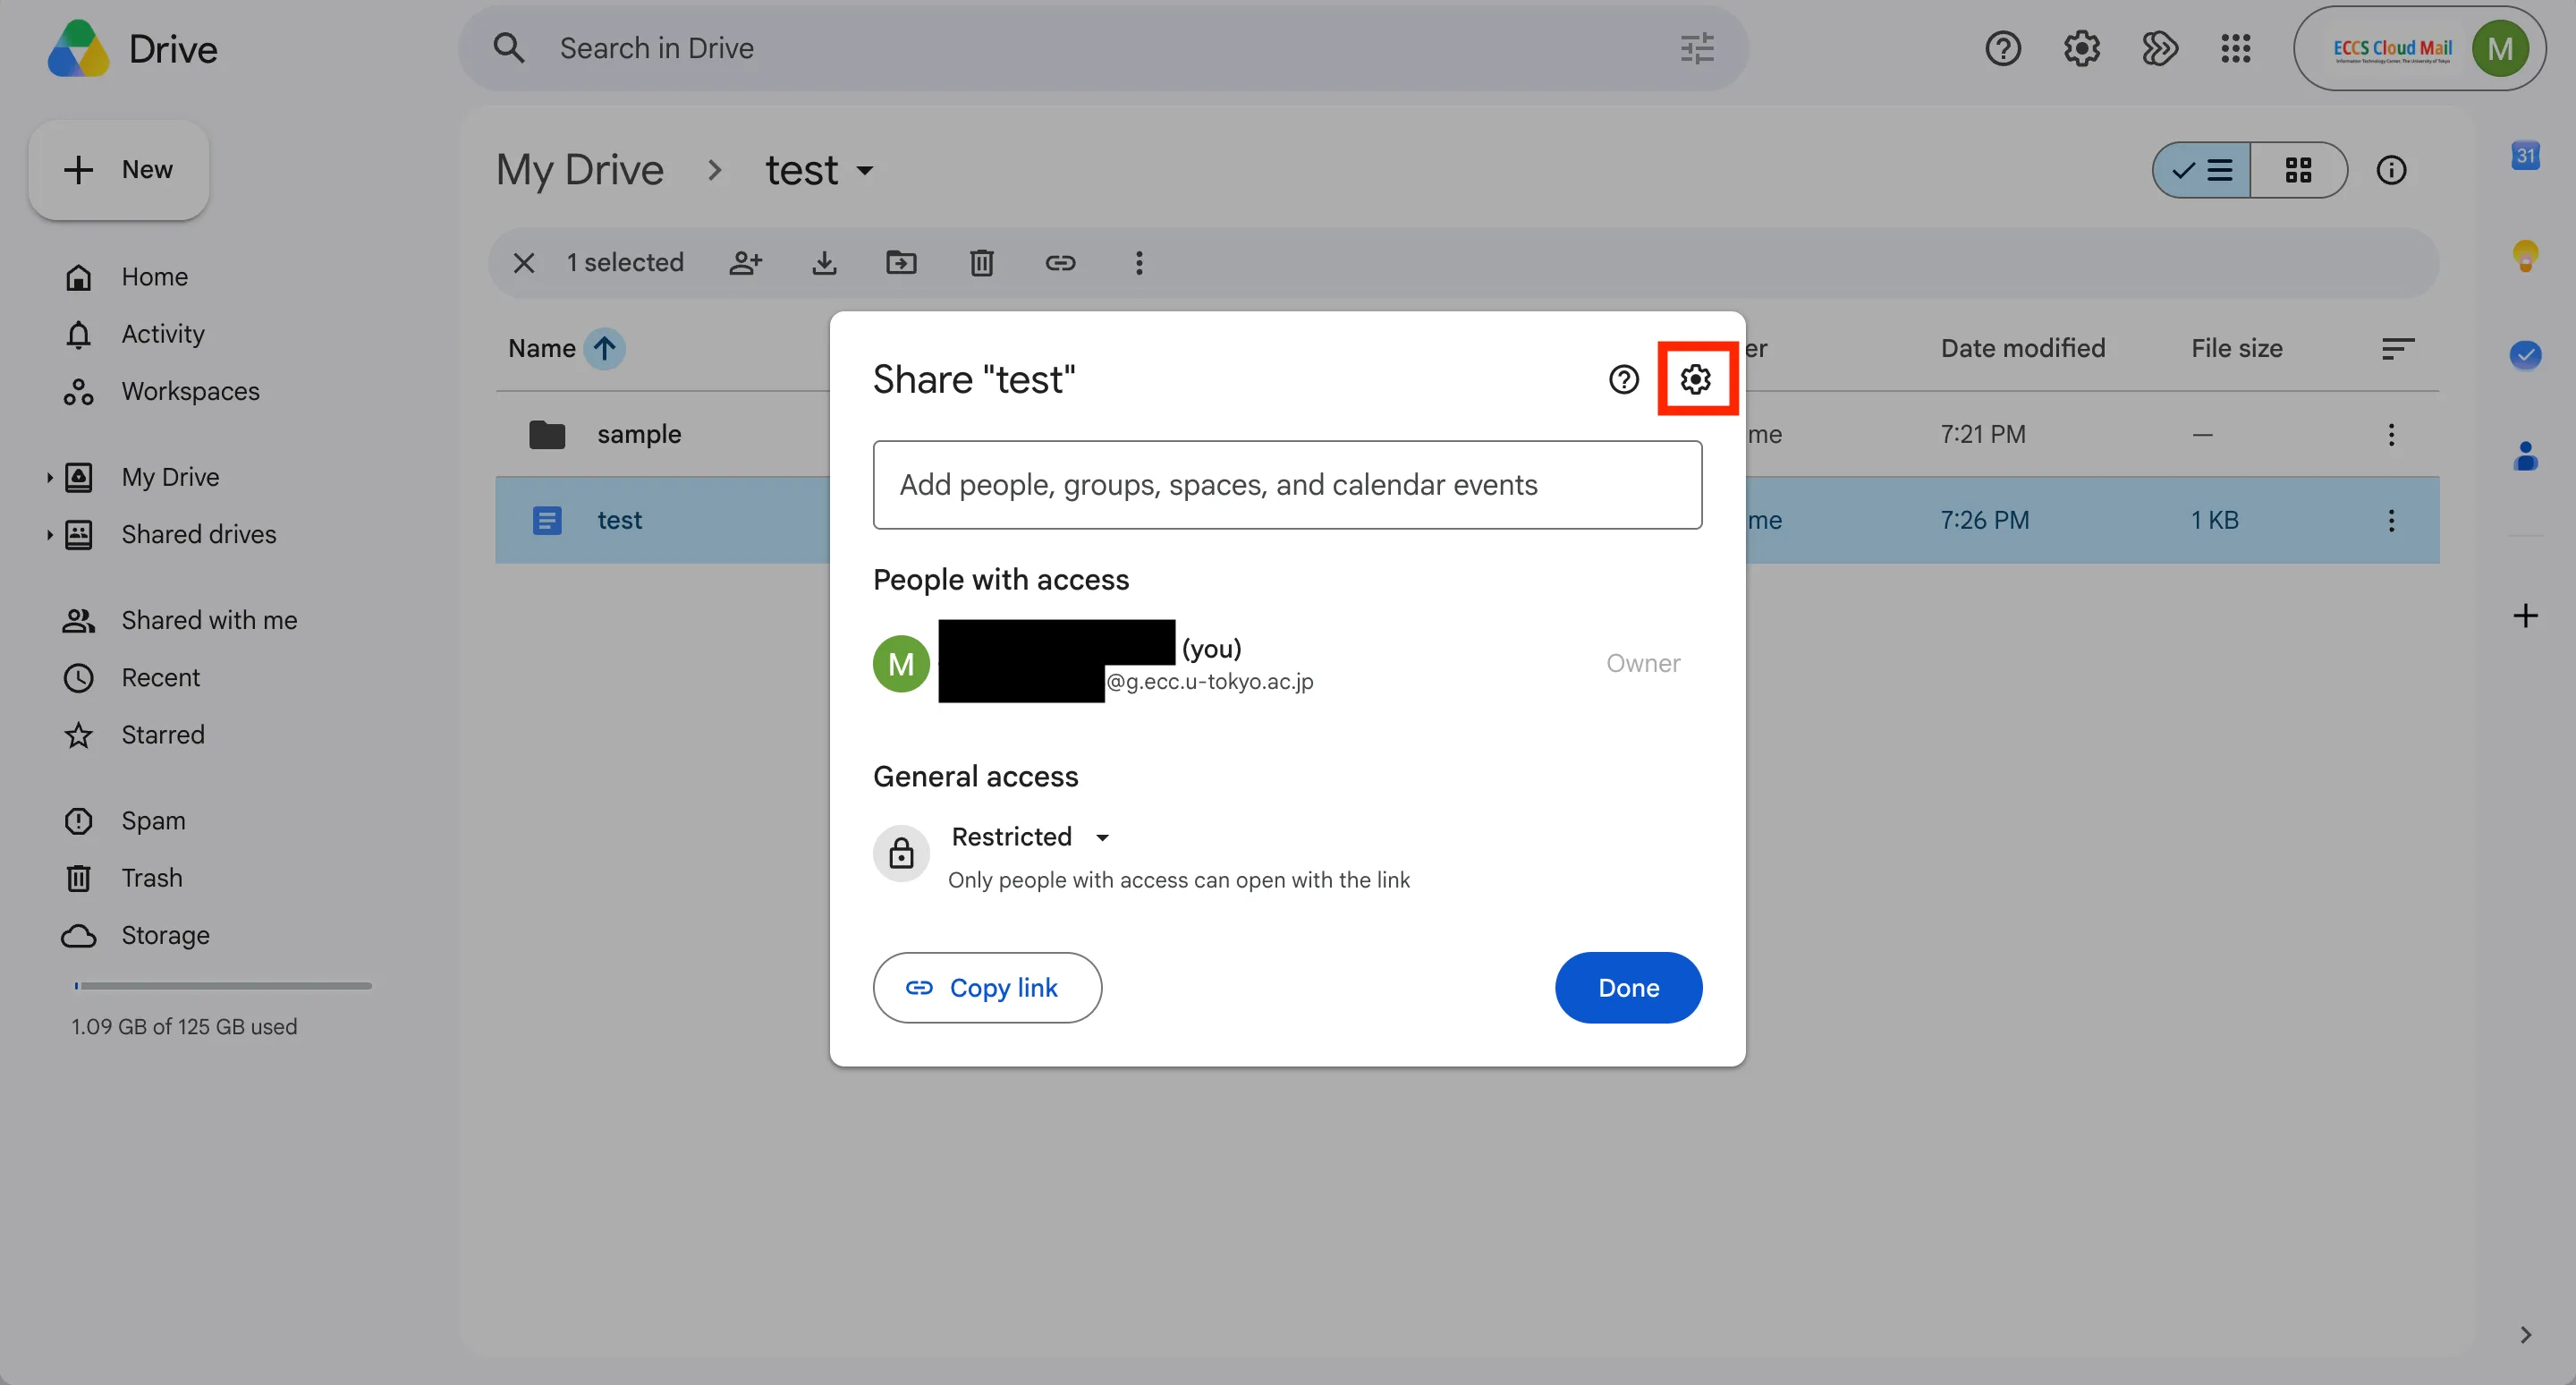
Task: Reverse sort direction arrow beside Name
Action: click(604, 348)
